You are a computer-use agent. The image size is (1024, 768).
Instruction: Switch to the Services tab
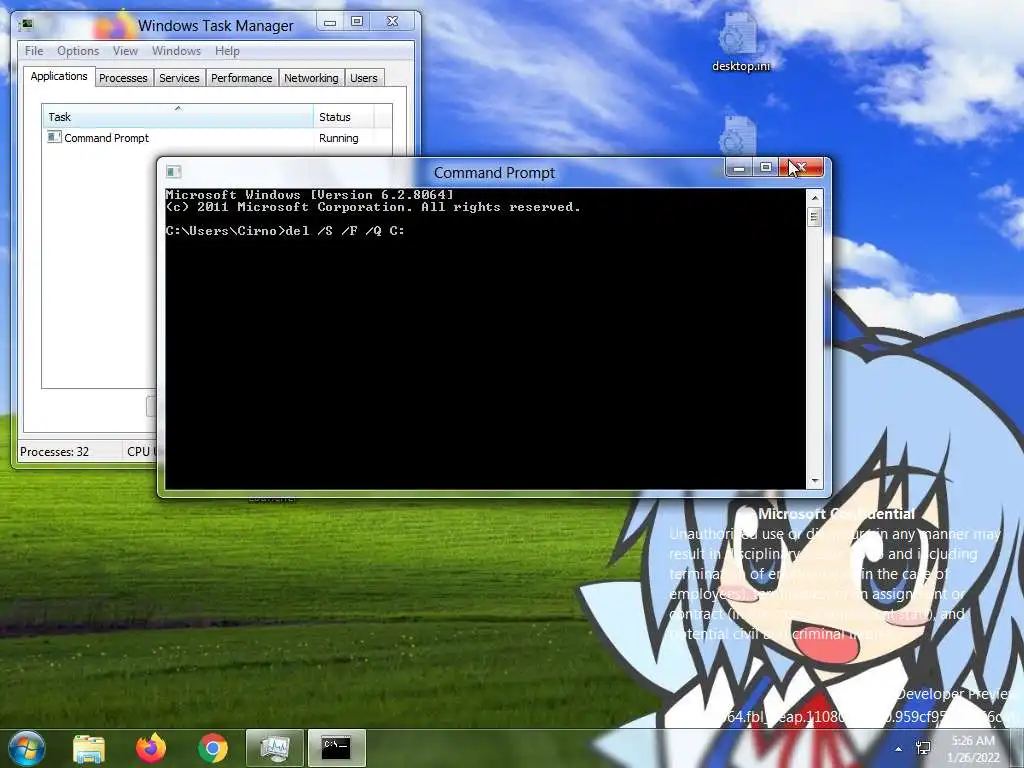point(179,78)
